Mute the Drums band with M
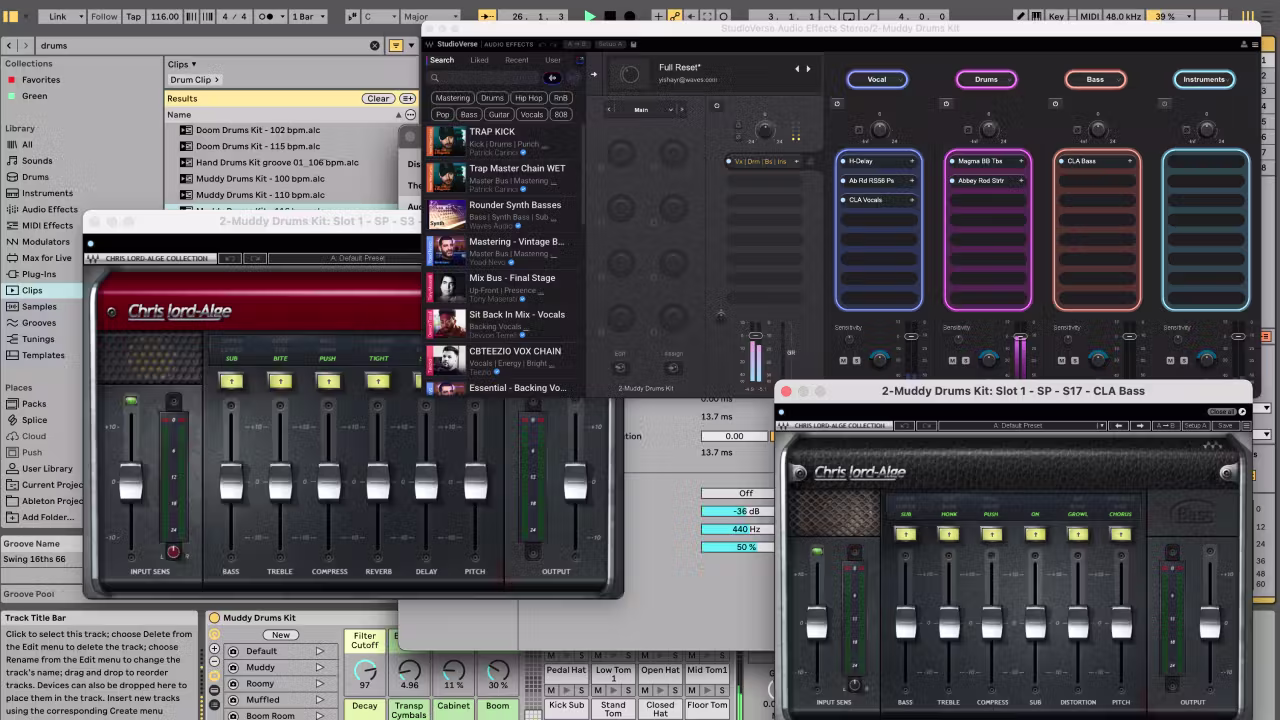1280x720 pixels. click(x=953, y=360)
